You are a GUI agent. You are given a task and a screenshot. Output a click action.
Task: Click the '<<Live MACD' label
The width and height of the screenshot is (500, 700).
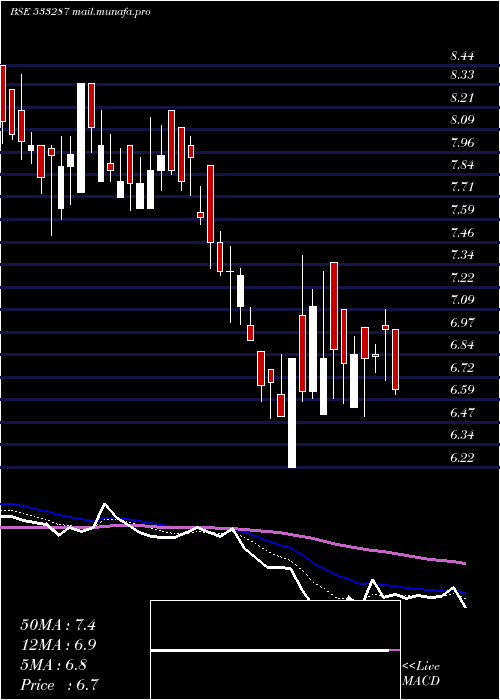(421, 674)
